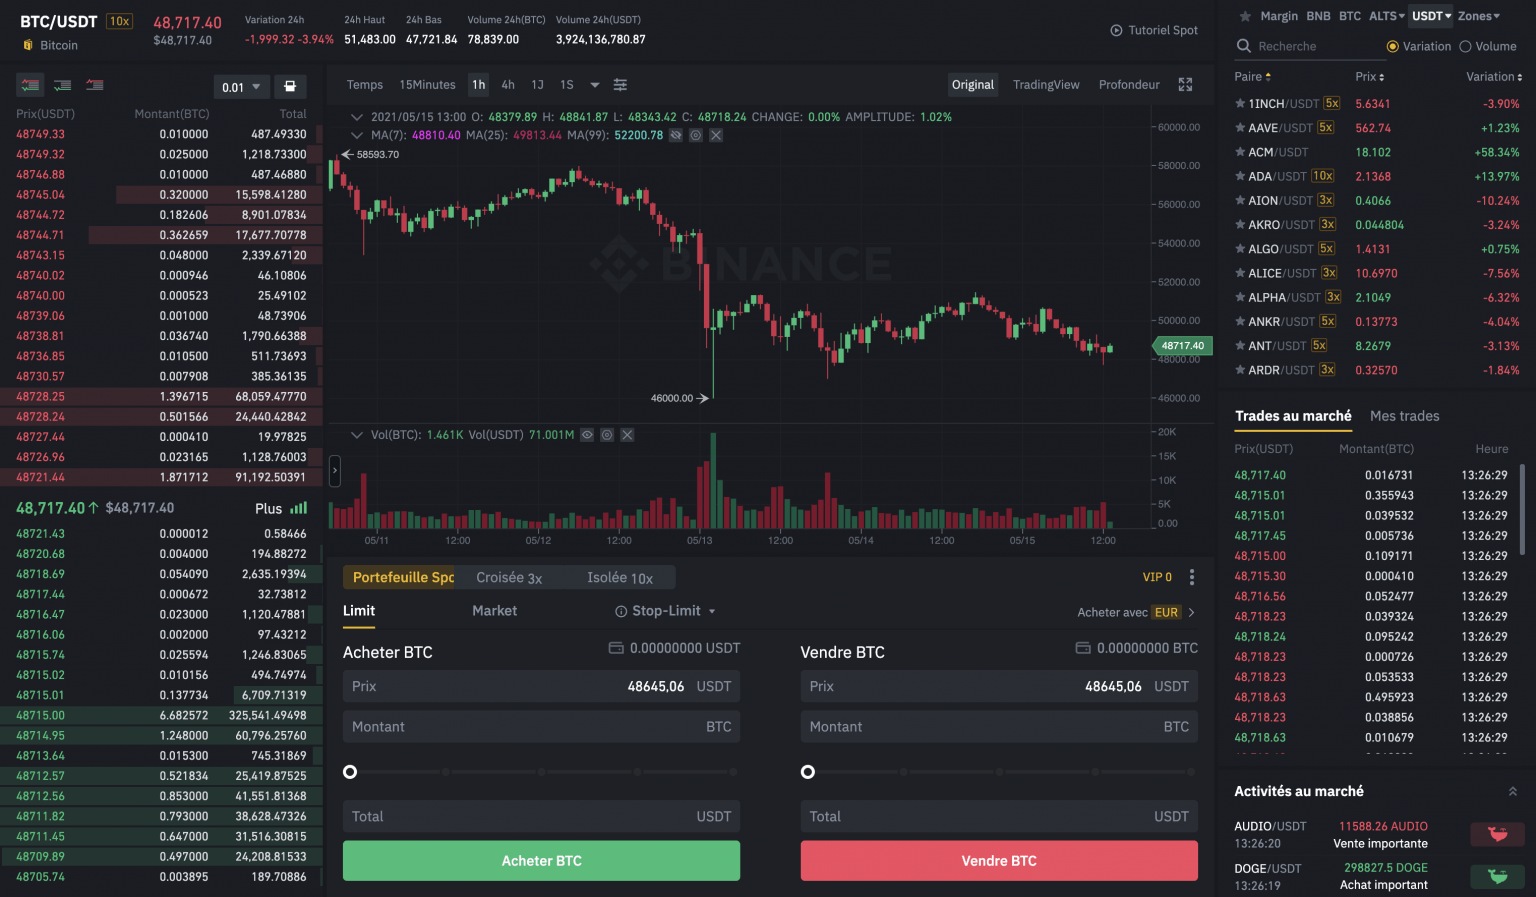Open Vol indicator settings icon
Image resolution: width=1536 pixels, height=897 pixels.
607,435
